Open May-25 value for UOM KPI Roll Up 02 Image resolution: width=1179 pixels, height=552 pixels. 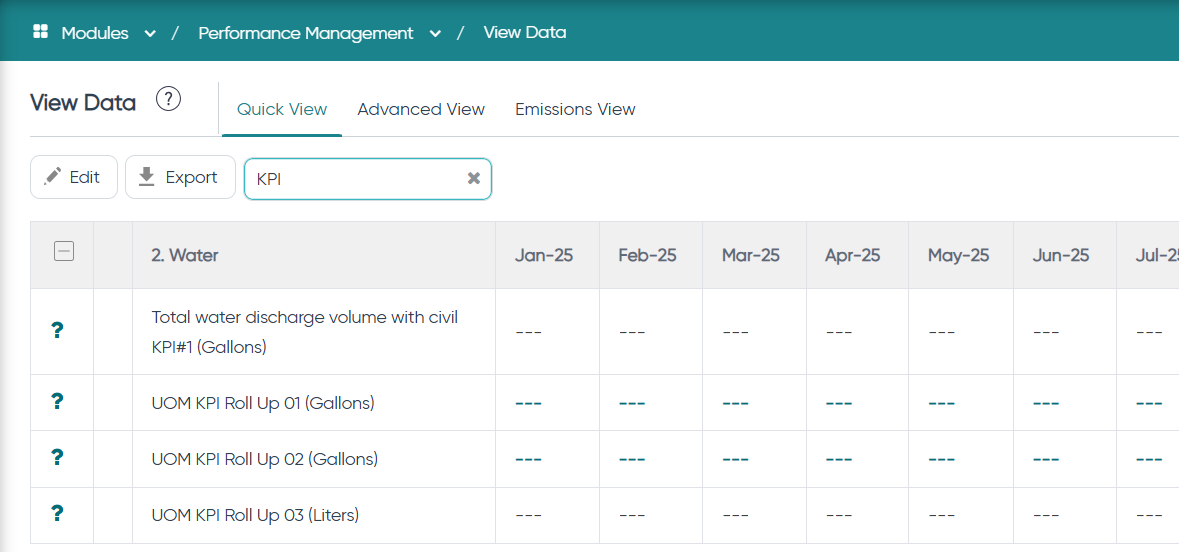(x=942, y=459)
